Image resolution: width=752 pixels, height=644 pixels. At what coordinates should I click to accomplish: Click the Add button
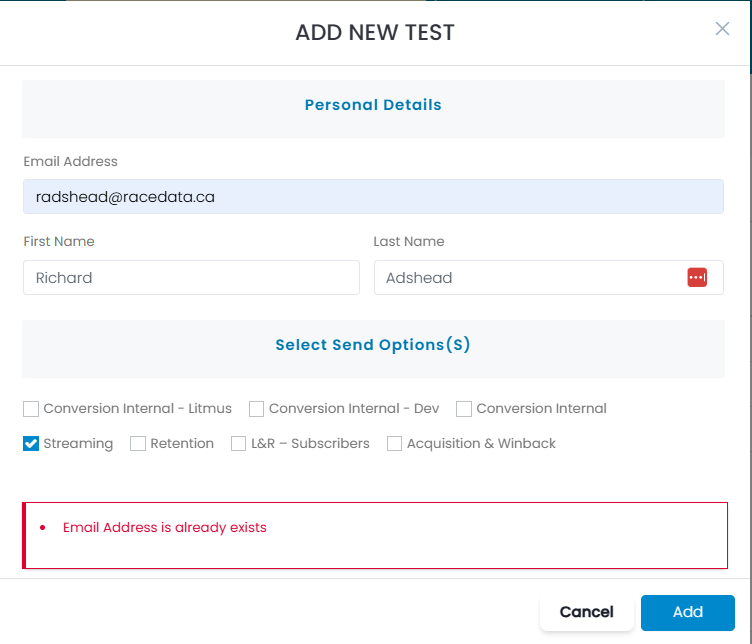pyautogui.click(x=688, y=612)
